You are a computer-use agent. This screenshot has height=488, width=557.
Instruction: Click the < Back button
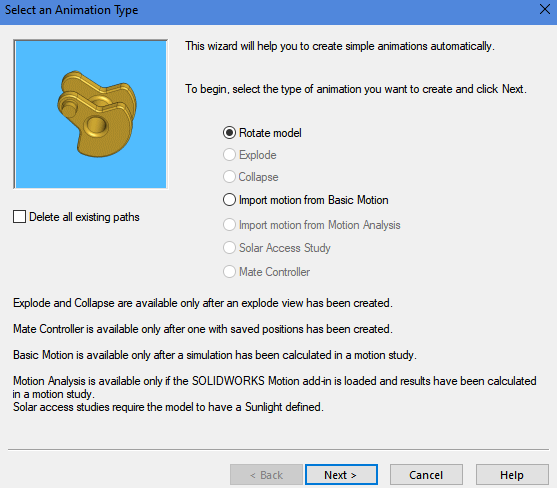[x=266, y=475]
